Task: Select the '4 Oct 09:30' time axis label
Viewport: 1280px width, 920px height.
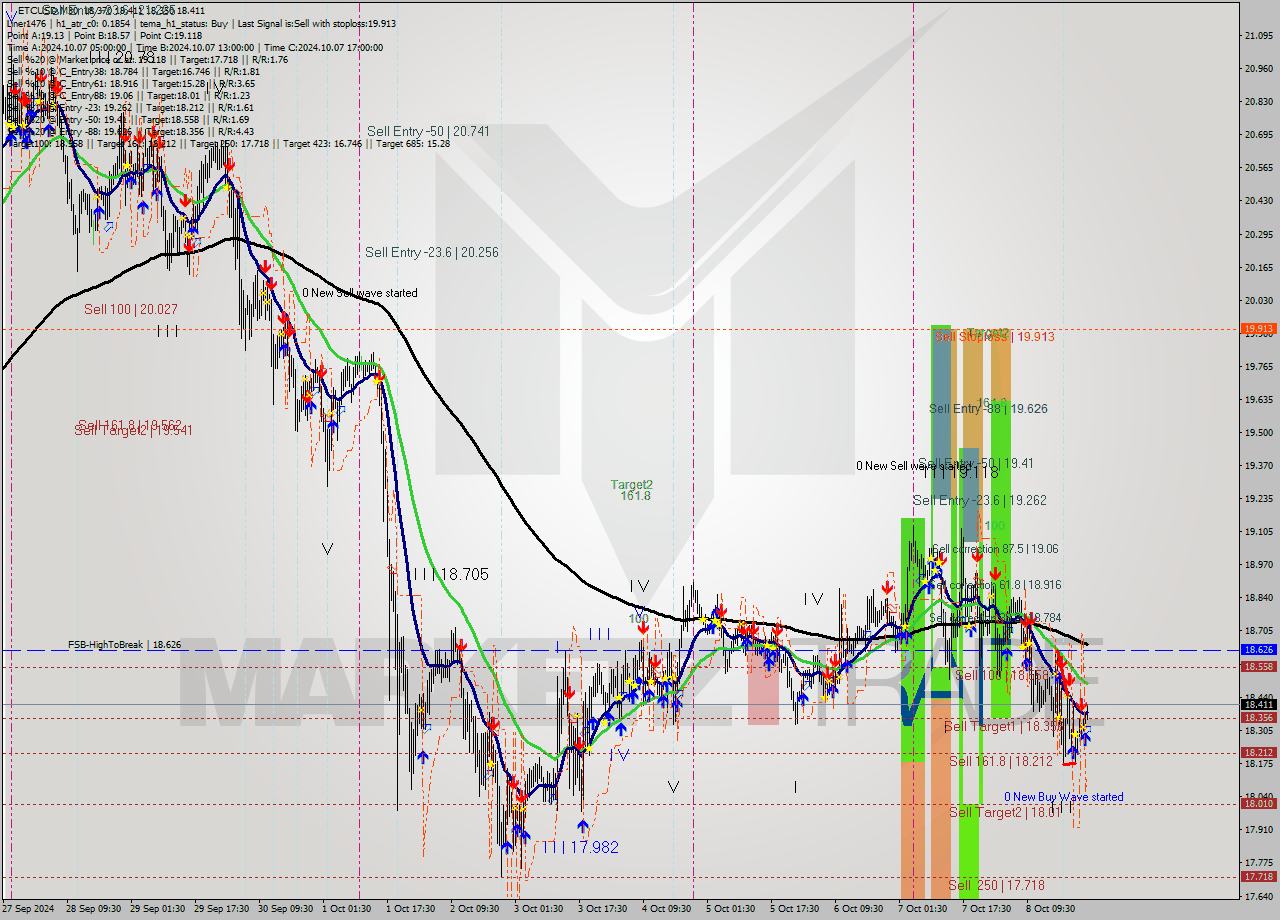Action: pos(667,909)
